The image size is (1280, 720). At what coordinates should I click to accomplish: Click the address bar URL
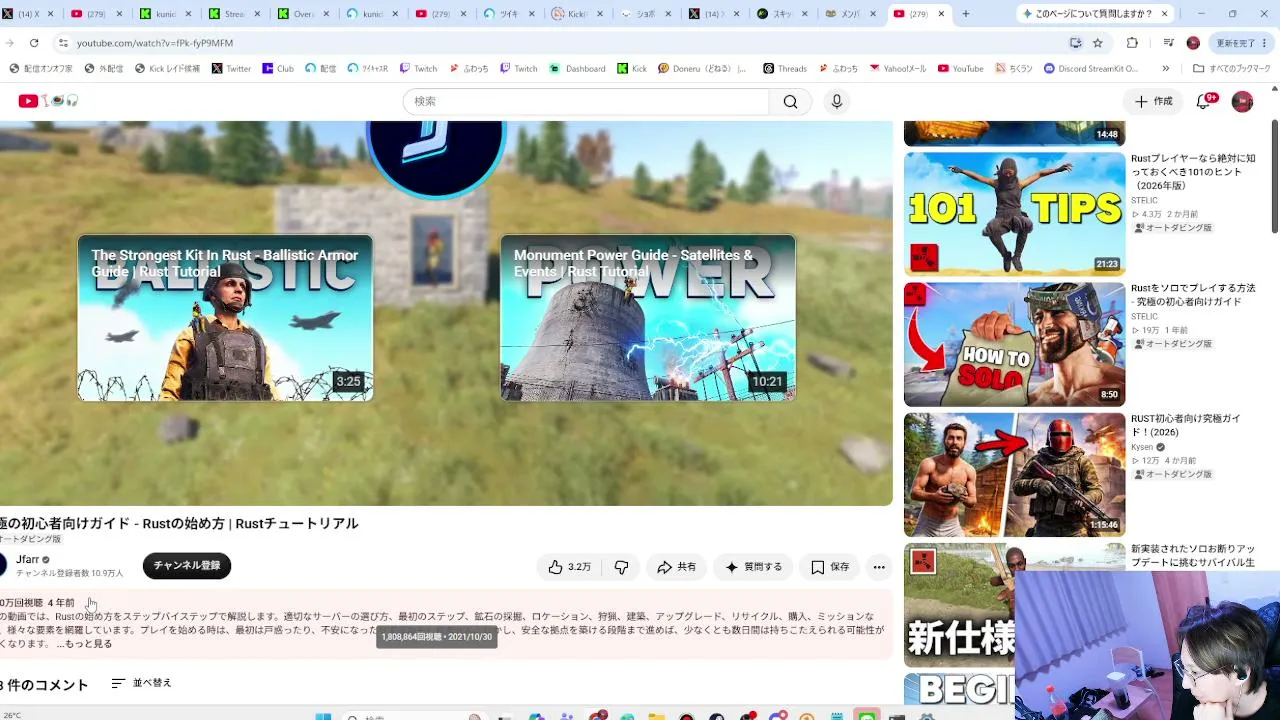(x=155, y=43)
